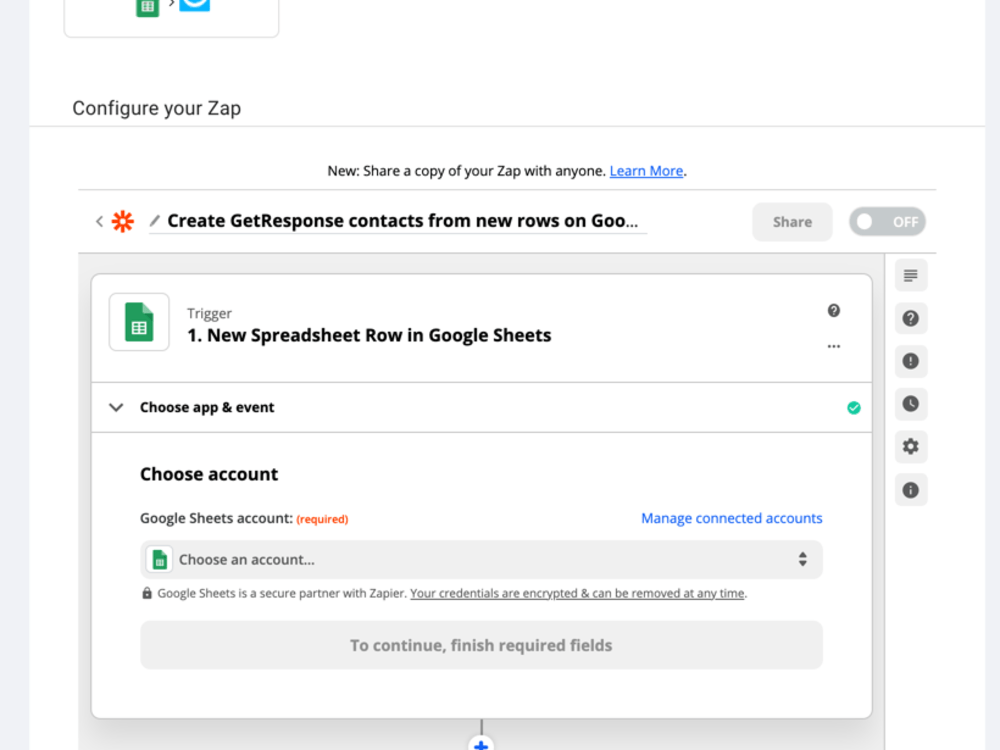The height and width of the screenshot is (750, 1000).
Task: Open Zap settings gear icon
Action: [x=910, y=447]
